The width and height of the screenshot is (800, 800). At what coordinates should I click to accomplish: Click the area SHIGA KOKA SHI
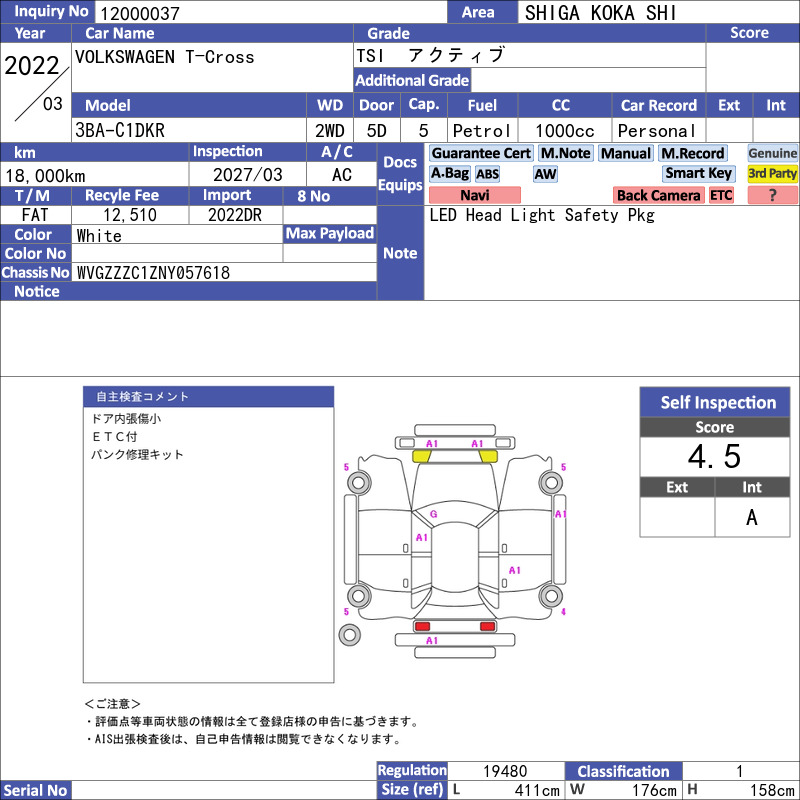pyautogui.click(x=601, y=13)
